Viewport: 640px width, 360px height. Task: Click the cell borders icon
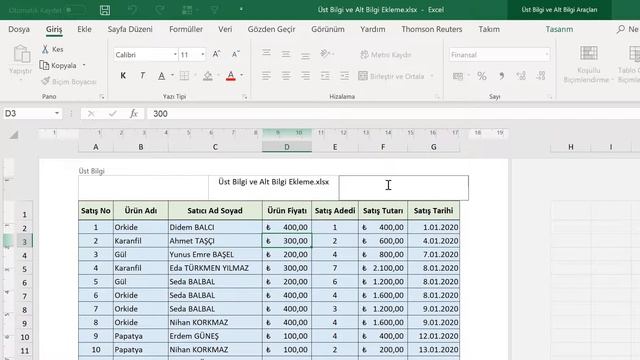click(x=184, y=76)
